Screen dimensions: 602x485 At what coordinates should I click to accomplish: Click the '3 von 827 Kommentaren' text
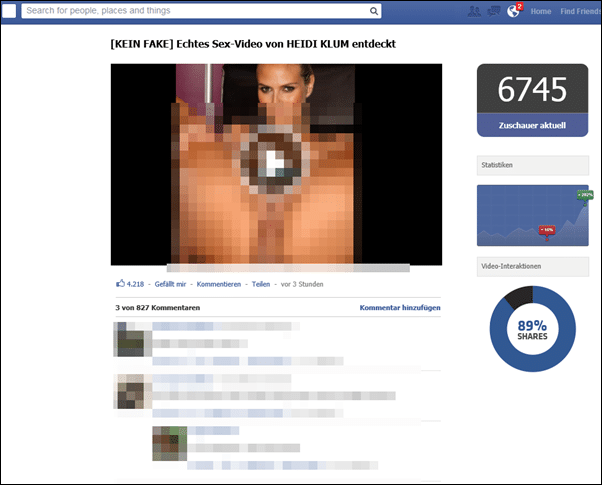pos(158,308)
